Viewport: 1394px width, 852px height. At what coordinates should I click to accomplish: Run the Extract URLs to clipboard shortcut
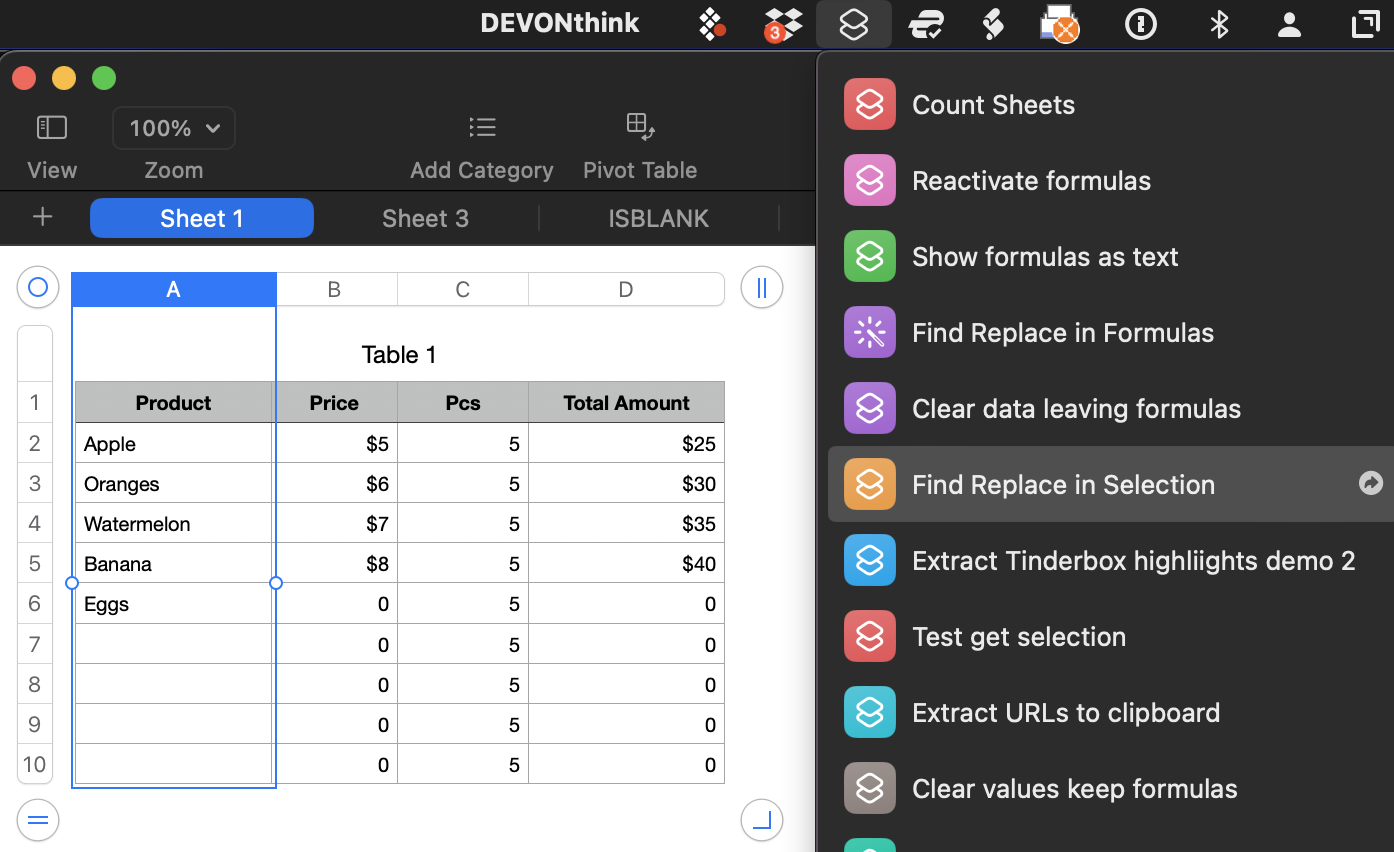1110,713
